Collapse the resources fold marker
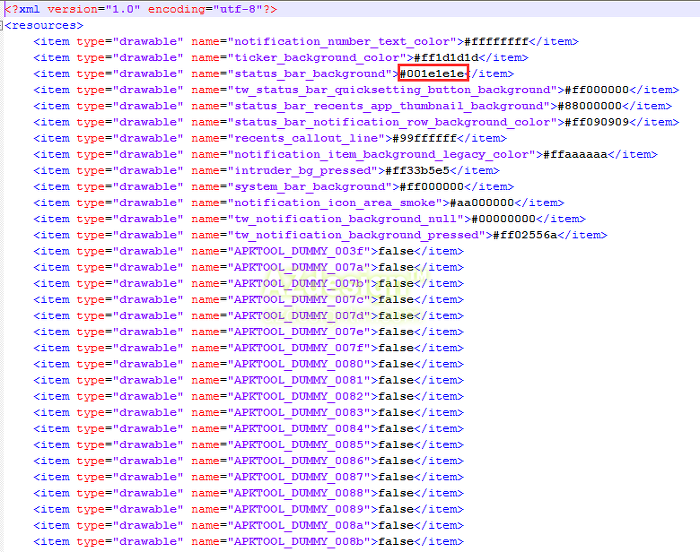The height and width of the screenshot is (552, 700). pos(1,25)
